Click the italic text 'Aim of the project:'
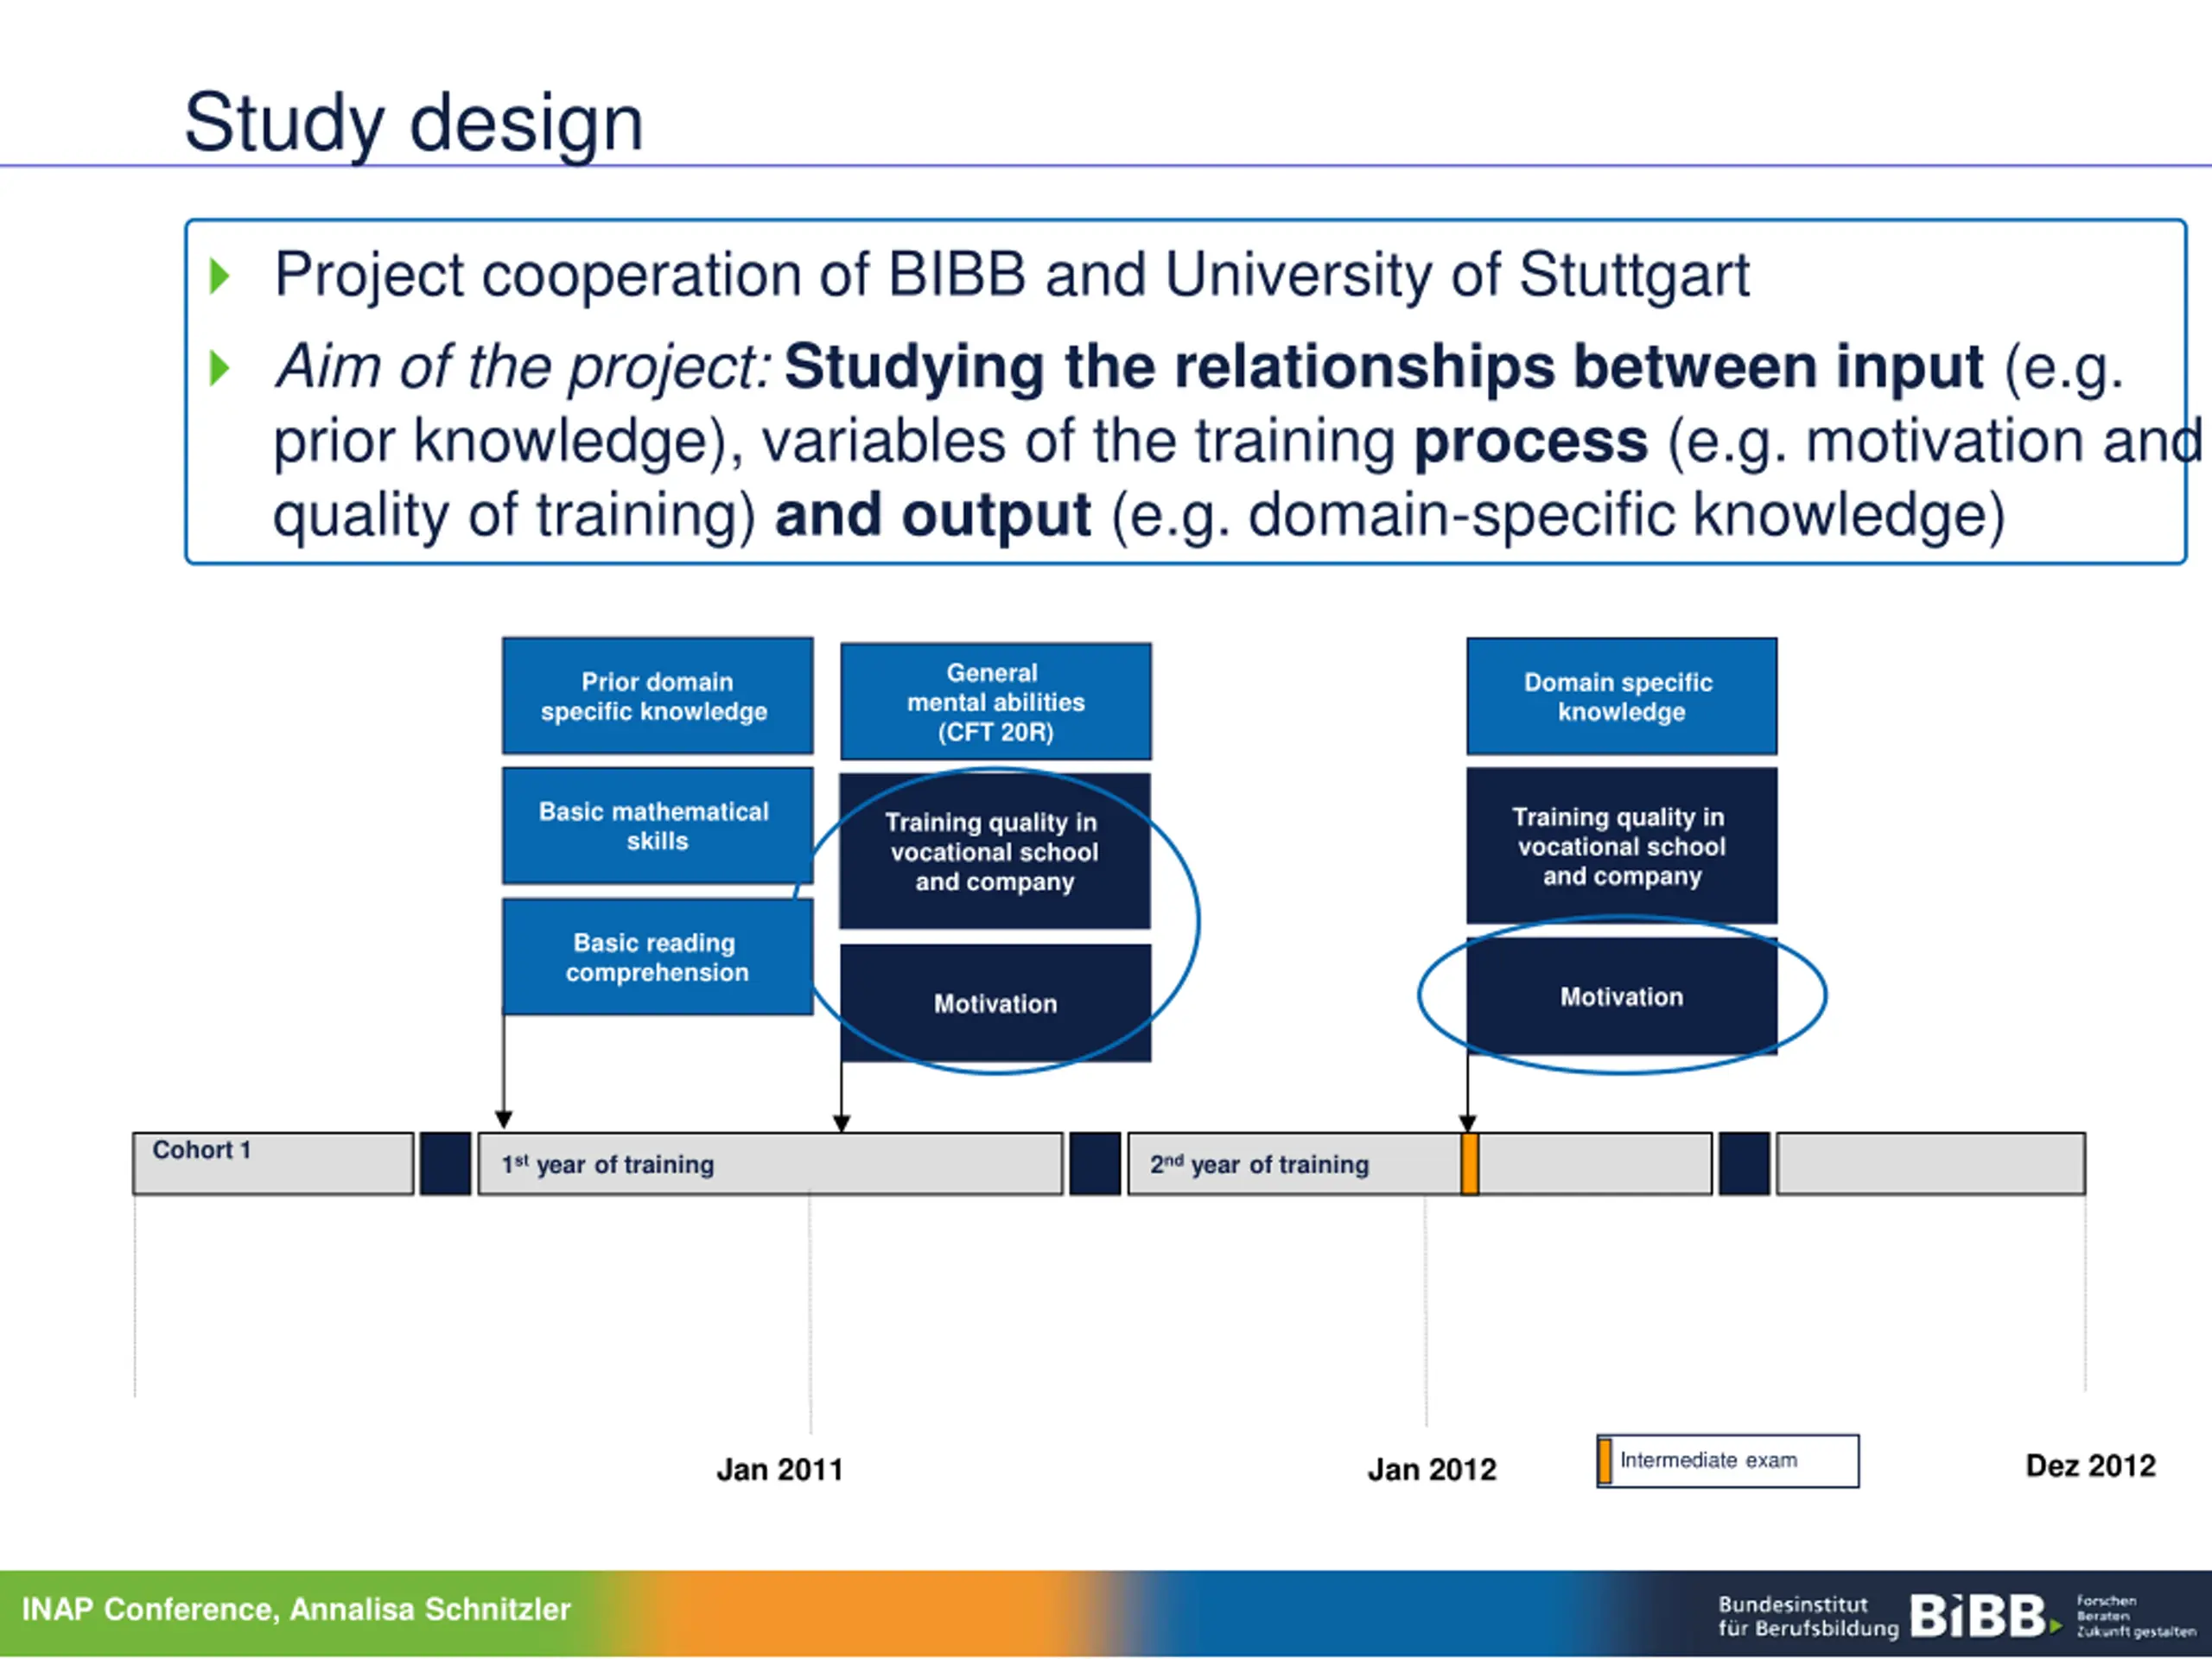Image resolution: width=2212 pixels, height=1659 pixels. pyautogui.click(x=524, y=367)
